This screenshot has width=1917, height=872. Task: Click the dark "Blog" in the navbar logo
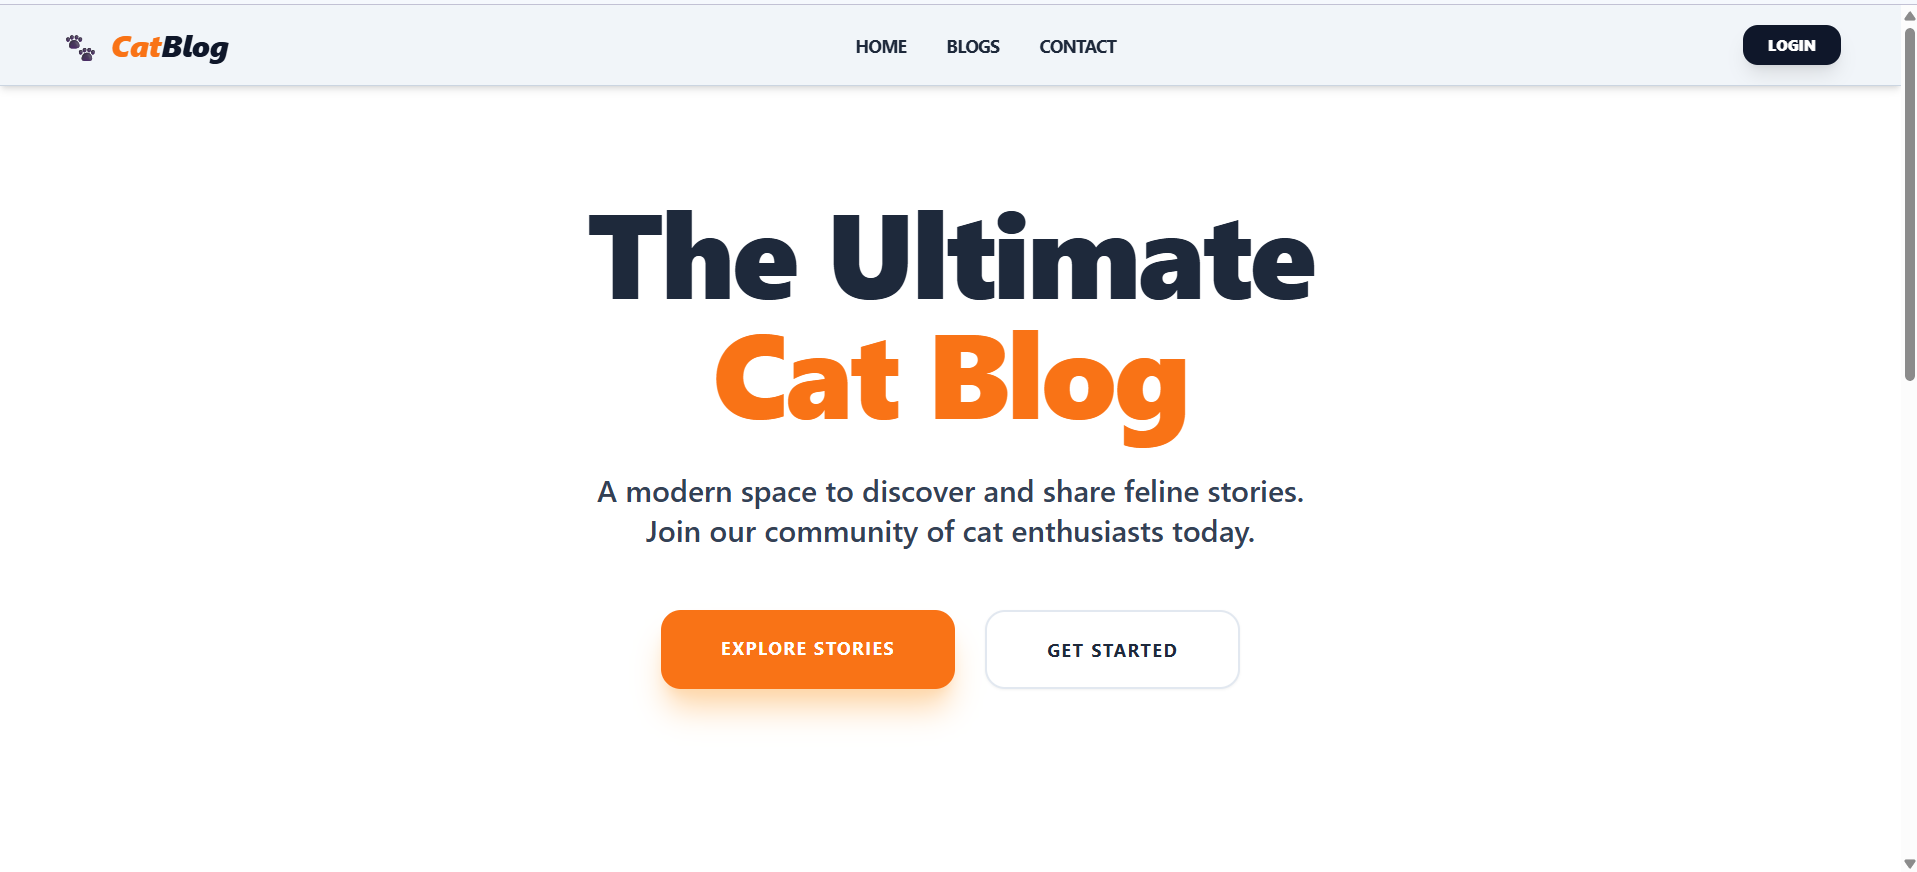pyautogui.click(x=195, y=48)
